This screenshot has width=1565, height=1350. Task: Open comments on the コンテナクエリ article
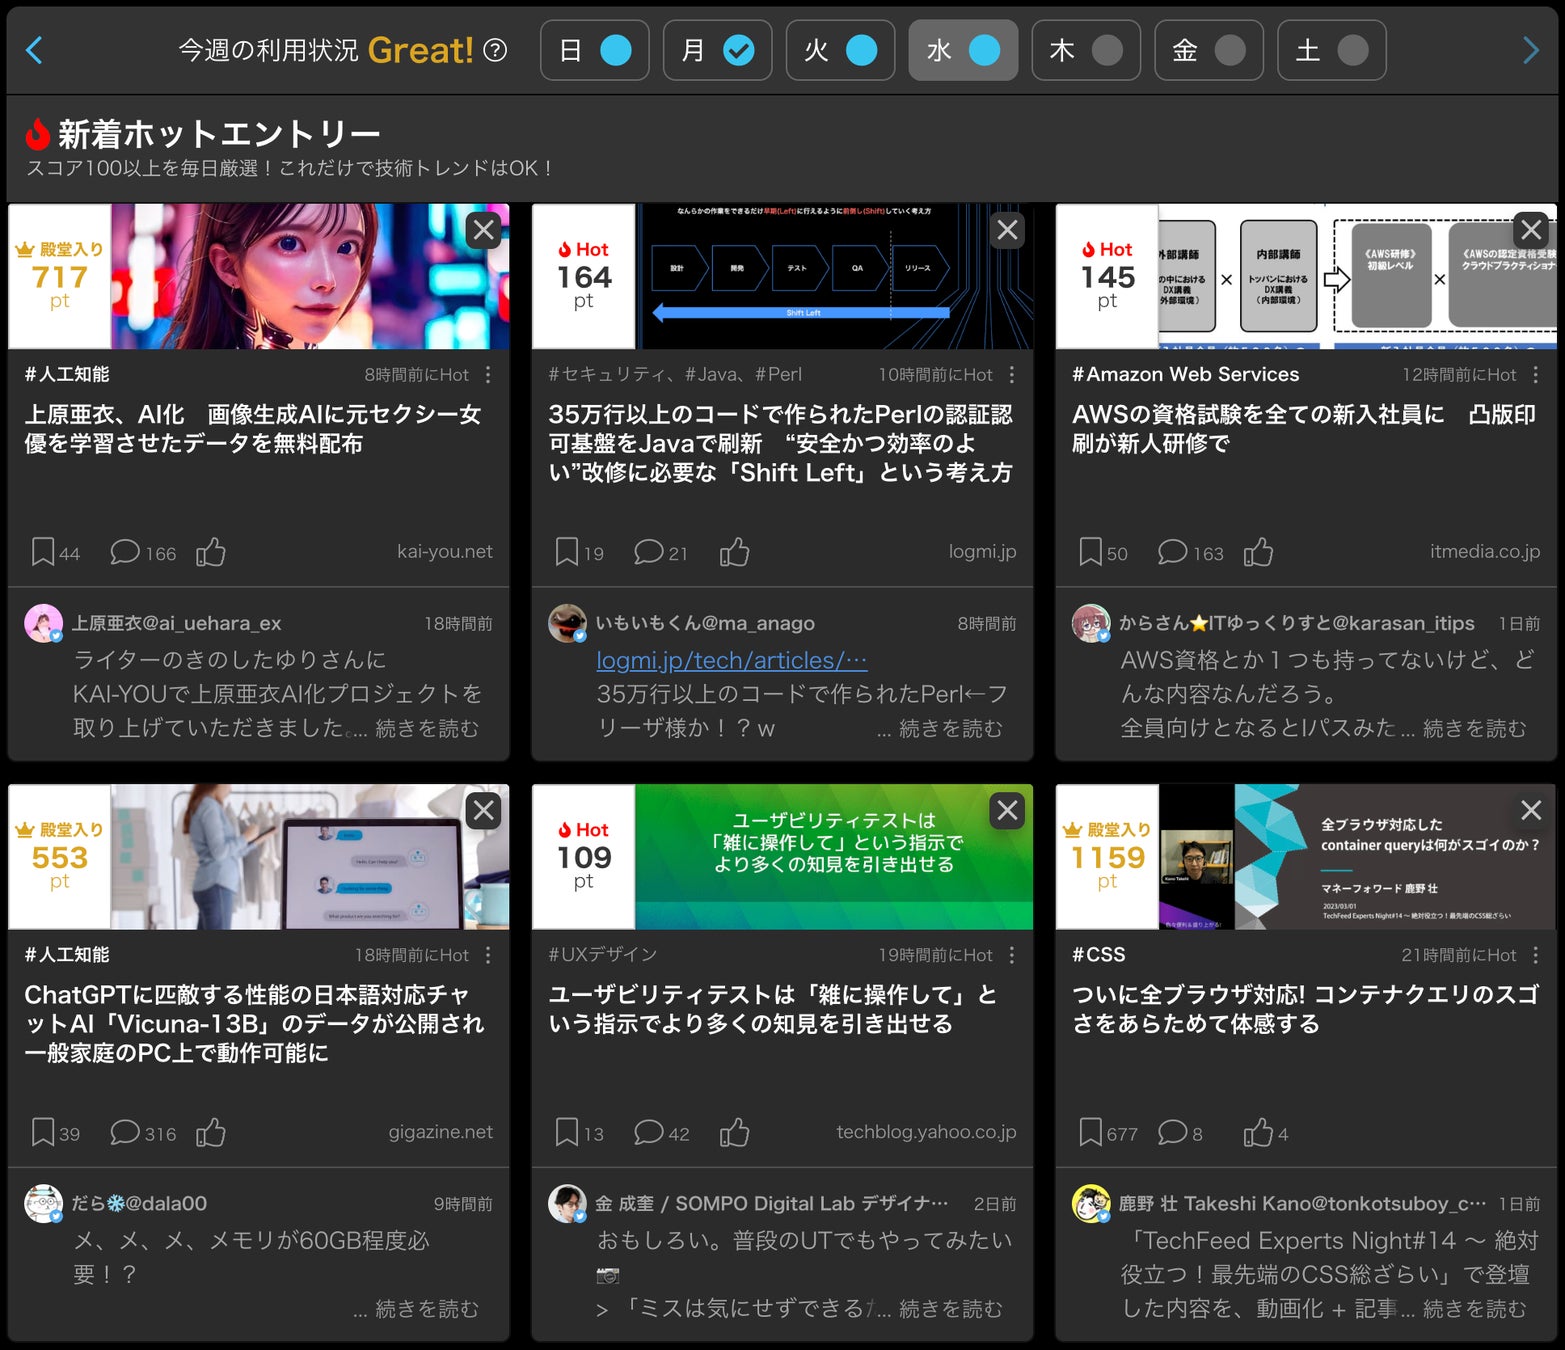[1173, 1132]
